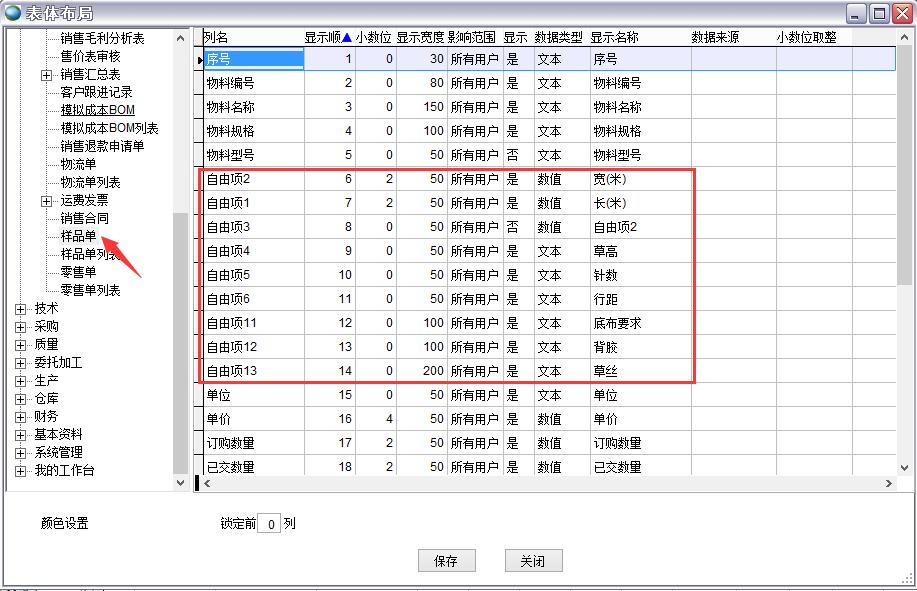The image size is (917, 591).
Task: Click the 锁定前 column count field
Action: [x=268, y=524]
